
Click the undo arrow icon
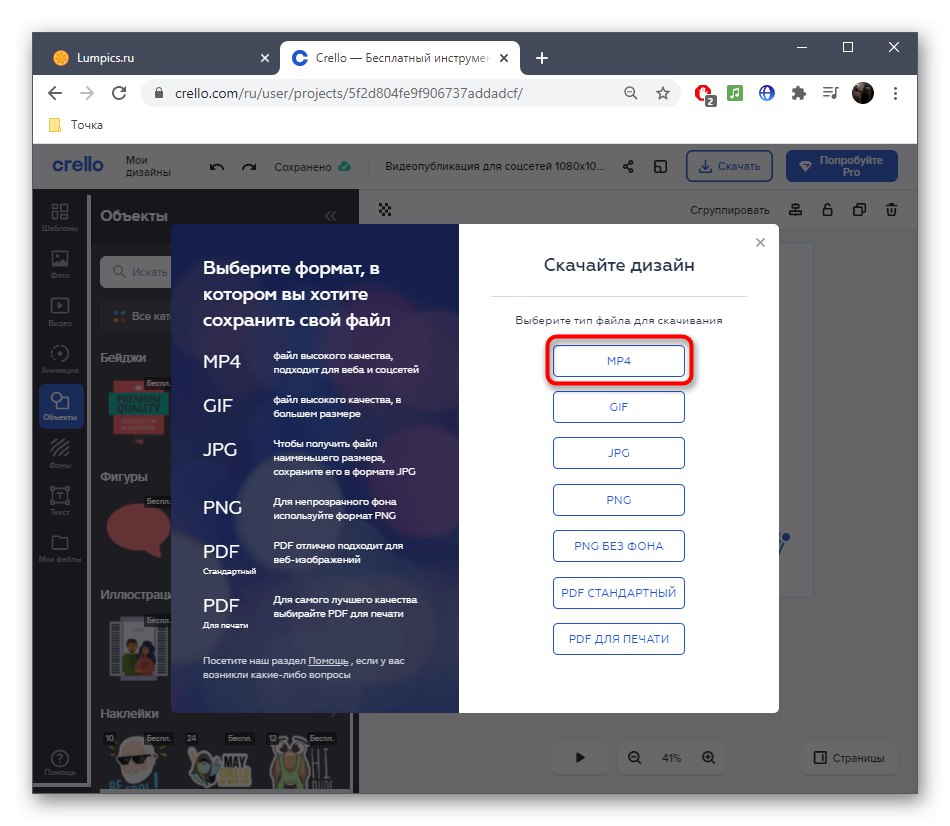tap(216, 167)
